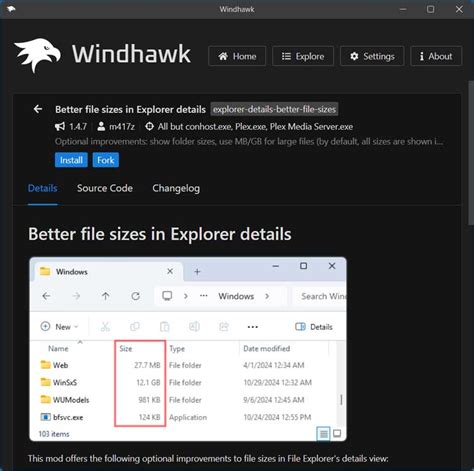Click the new tab plus icon in the preview
The width and height of the screenshot is (474, 471).
197,272
